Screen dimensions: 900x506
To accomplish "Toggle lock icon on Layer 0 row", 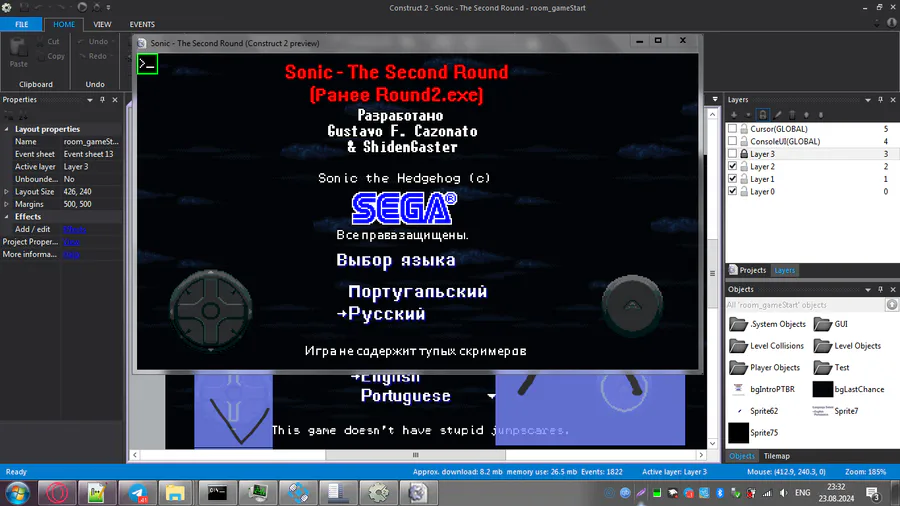I will point(744,192).
